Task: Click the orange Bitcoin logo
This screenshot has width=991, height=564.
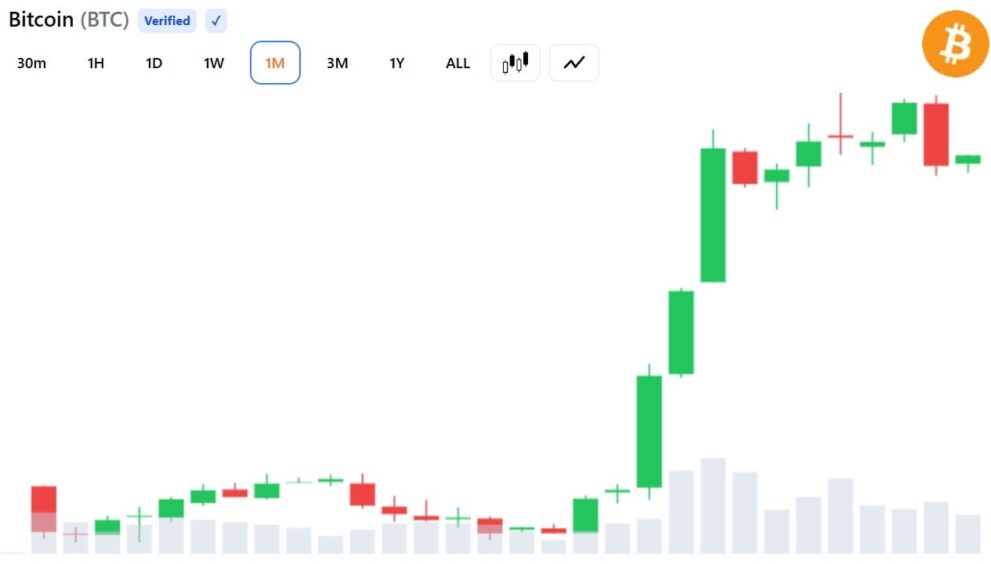Action: [954, 44]
